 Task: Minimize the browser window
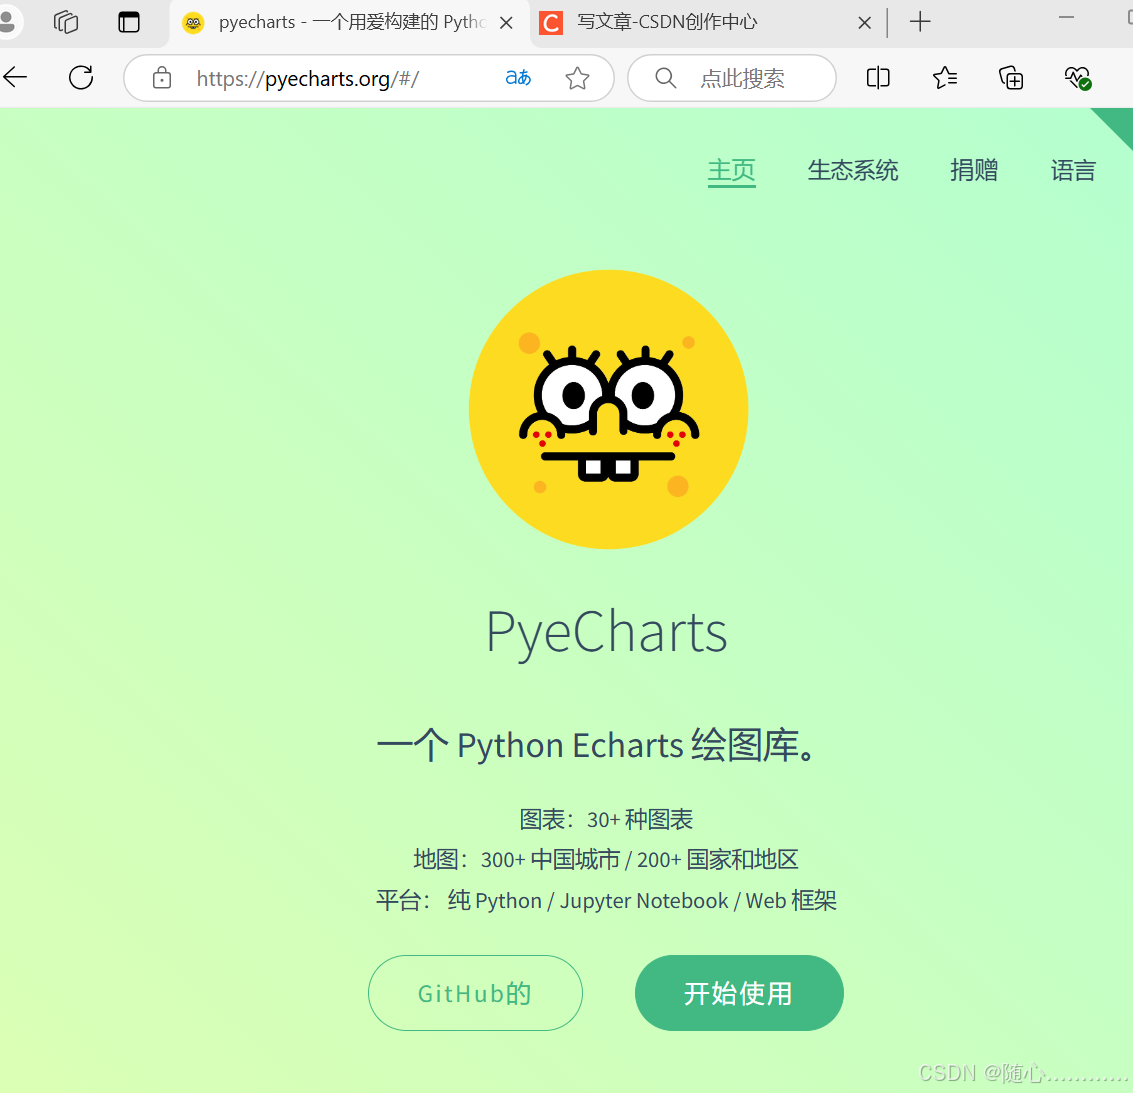(1067, 17)
